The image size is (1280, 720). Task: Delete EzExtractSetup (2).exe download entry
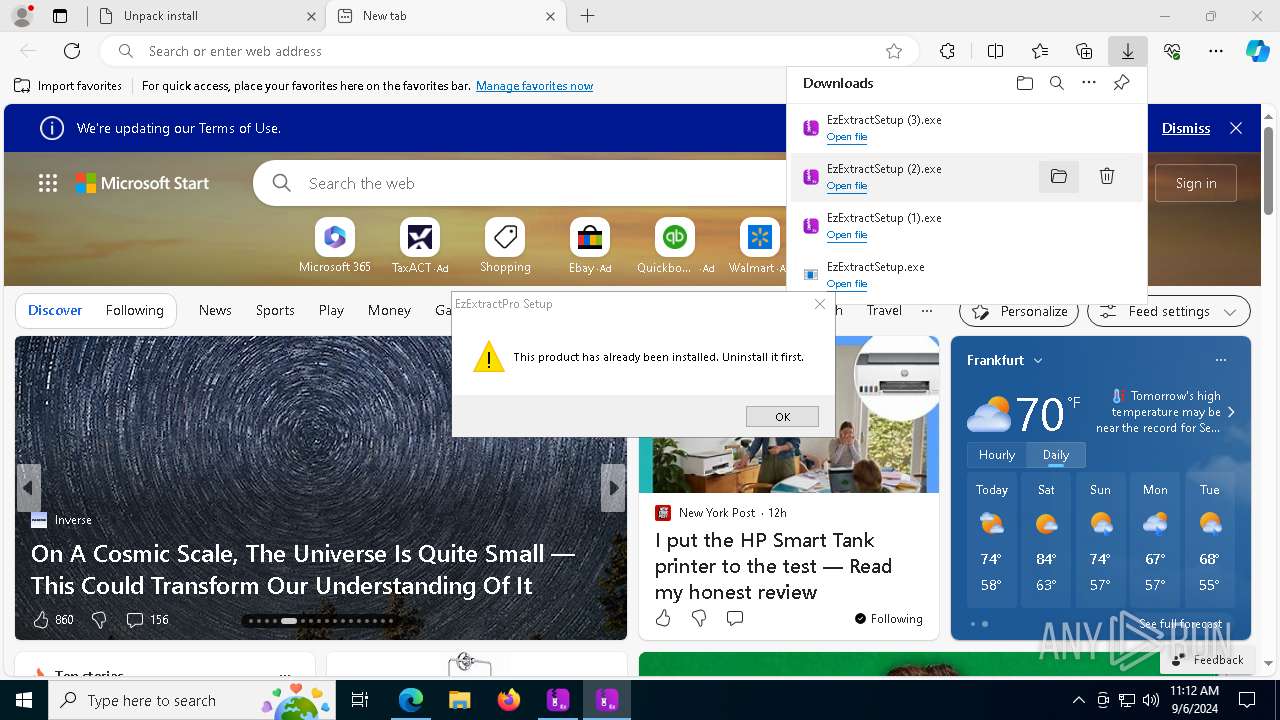click(1107, 177)
